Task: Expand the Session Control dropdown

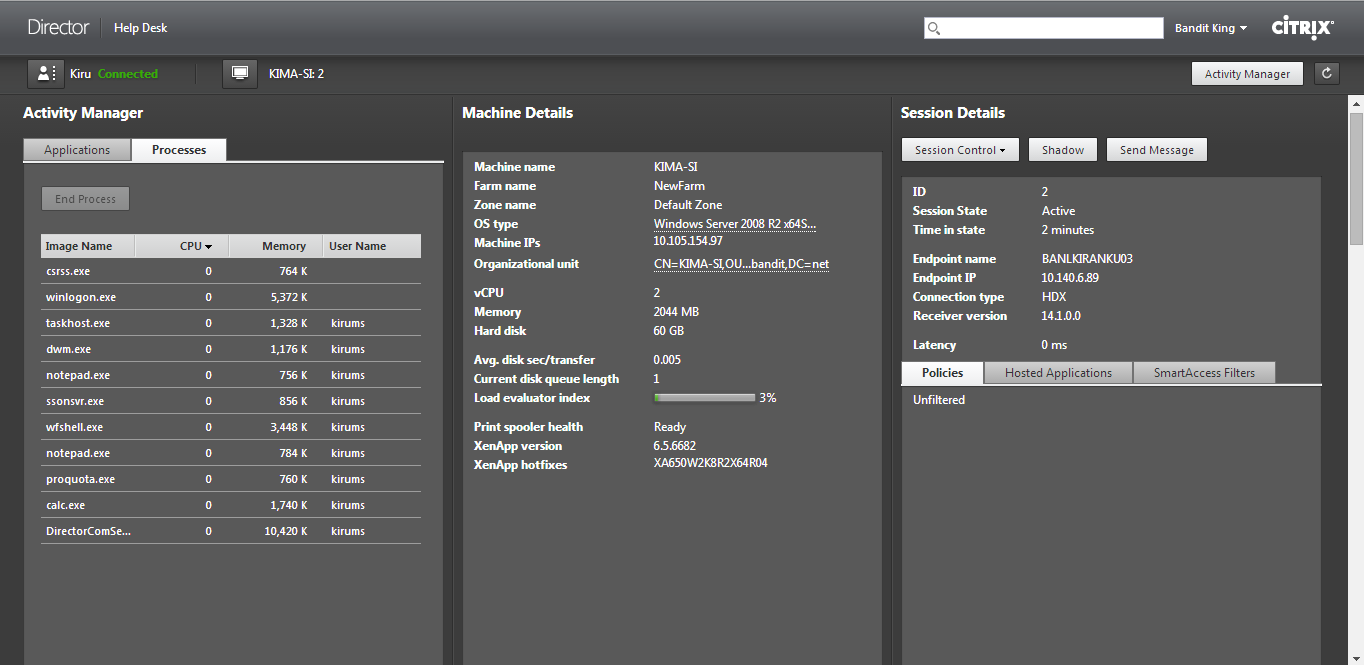Action: [x=960, y=150]
